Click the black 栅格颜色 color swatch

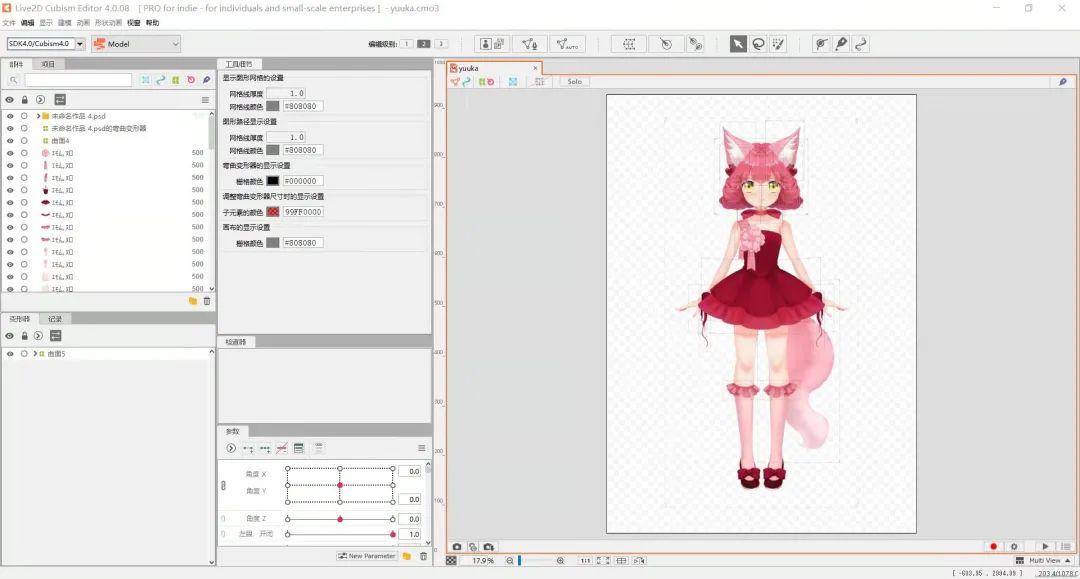click(273, 181)
